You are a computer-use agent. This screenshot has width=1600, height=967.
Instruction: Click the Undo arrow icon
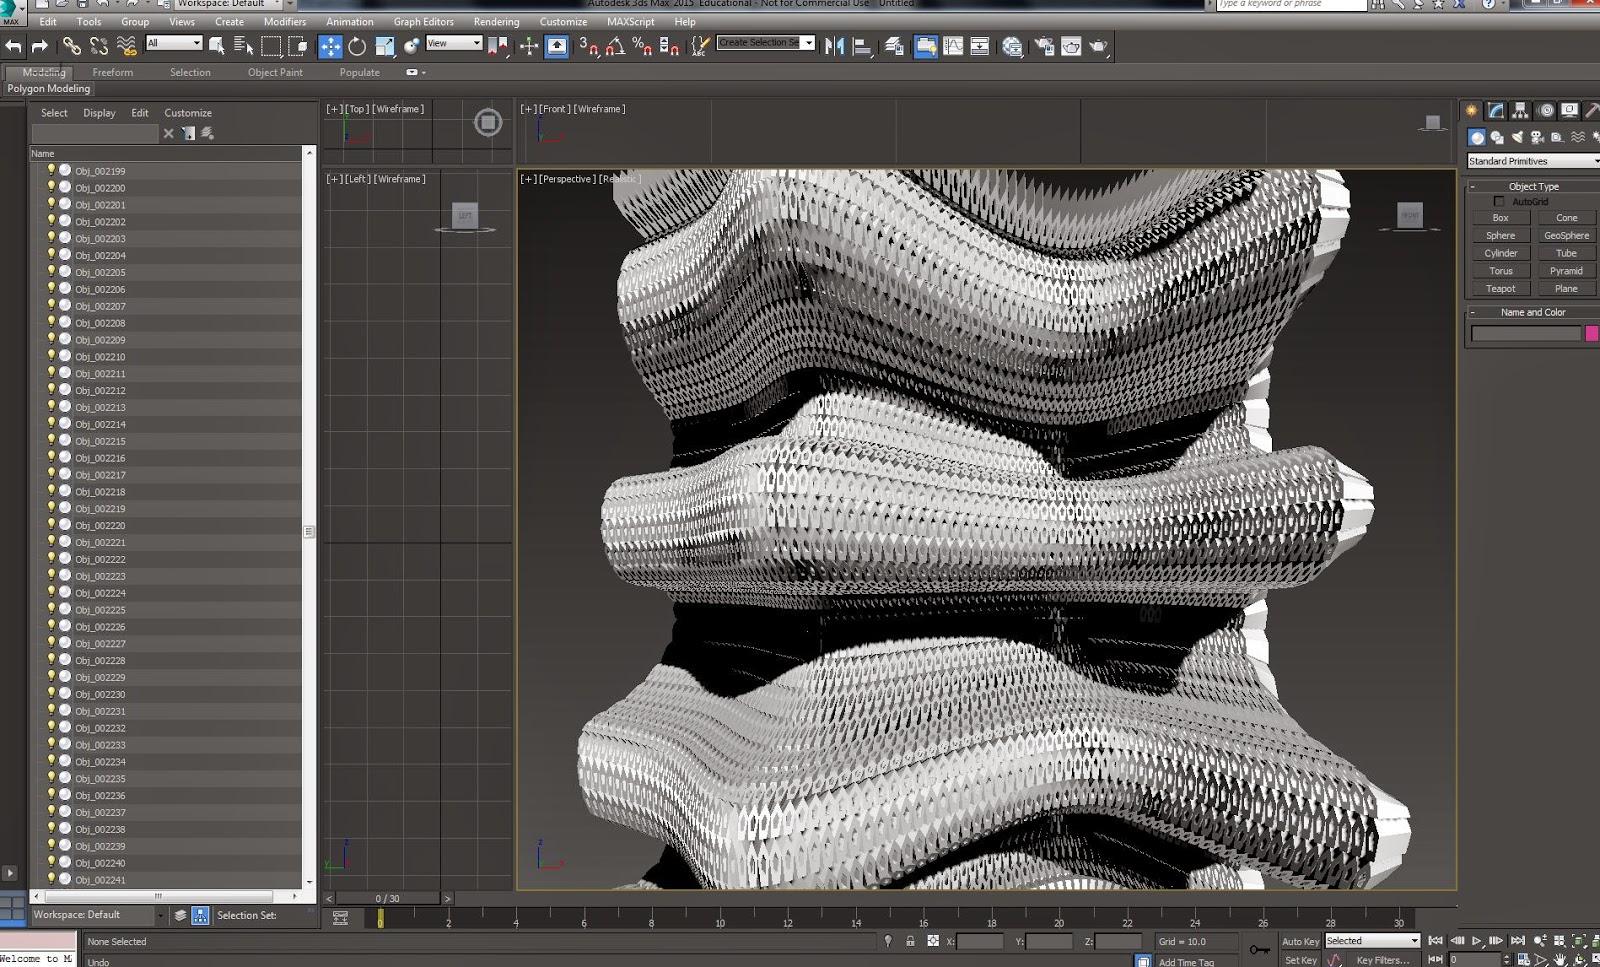point(13,46)
